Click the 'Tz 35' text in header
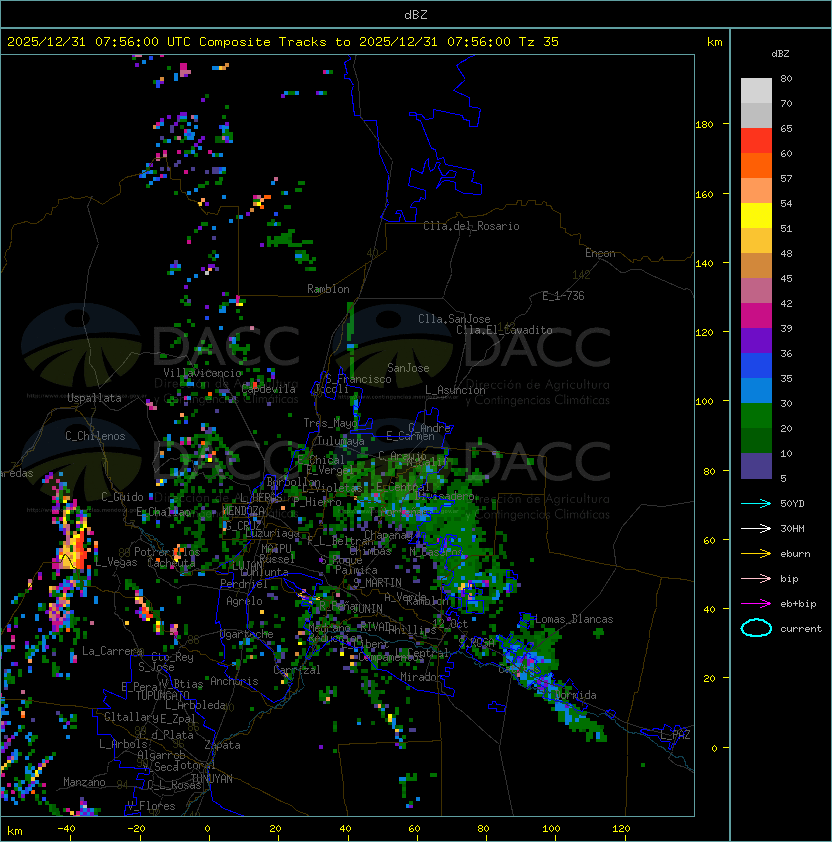 (539, 42)
